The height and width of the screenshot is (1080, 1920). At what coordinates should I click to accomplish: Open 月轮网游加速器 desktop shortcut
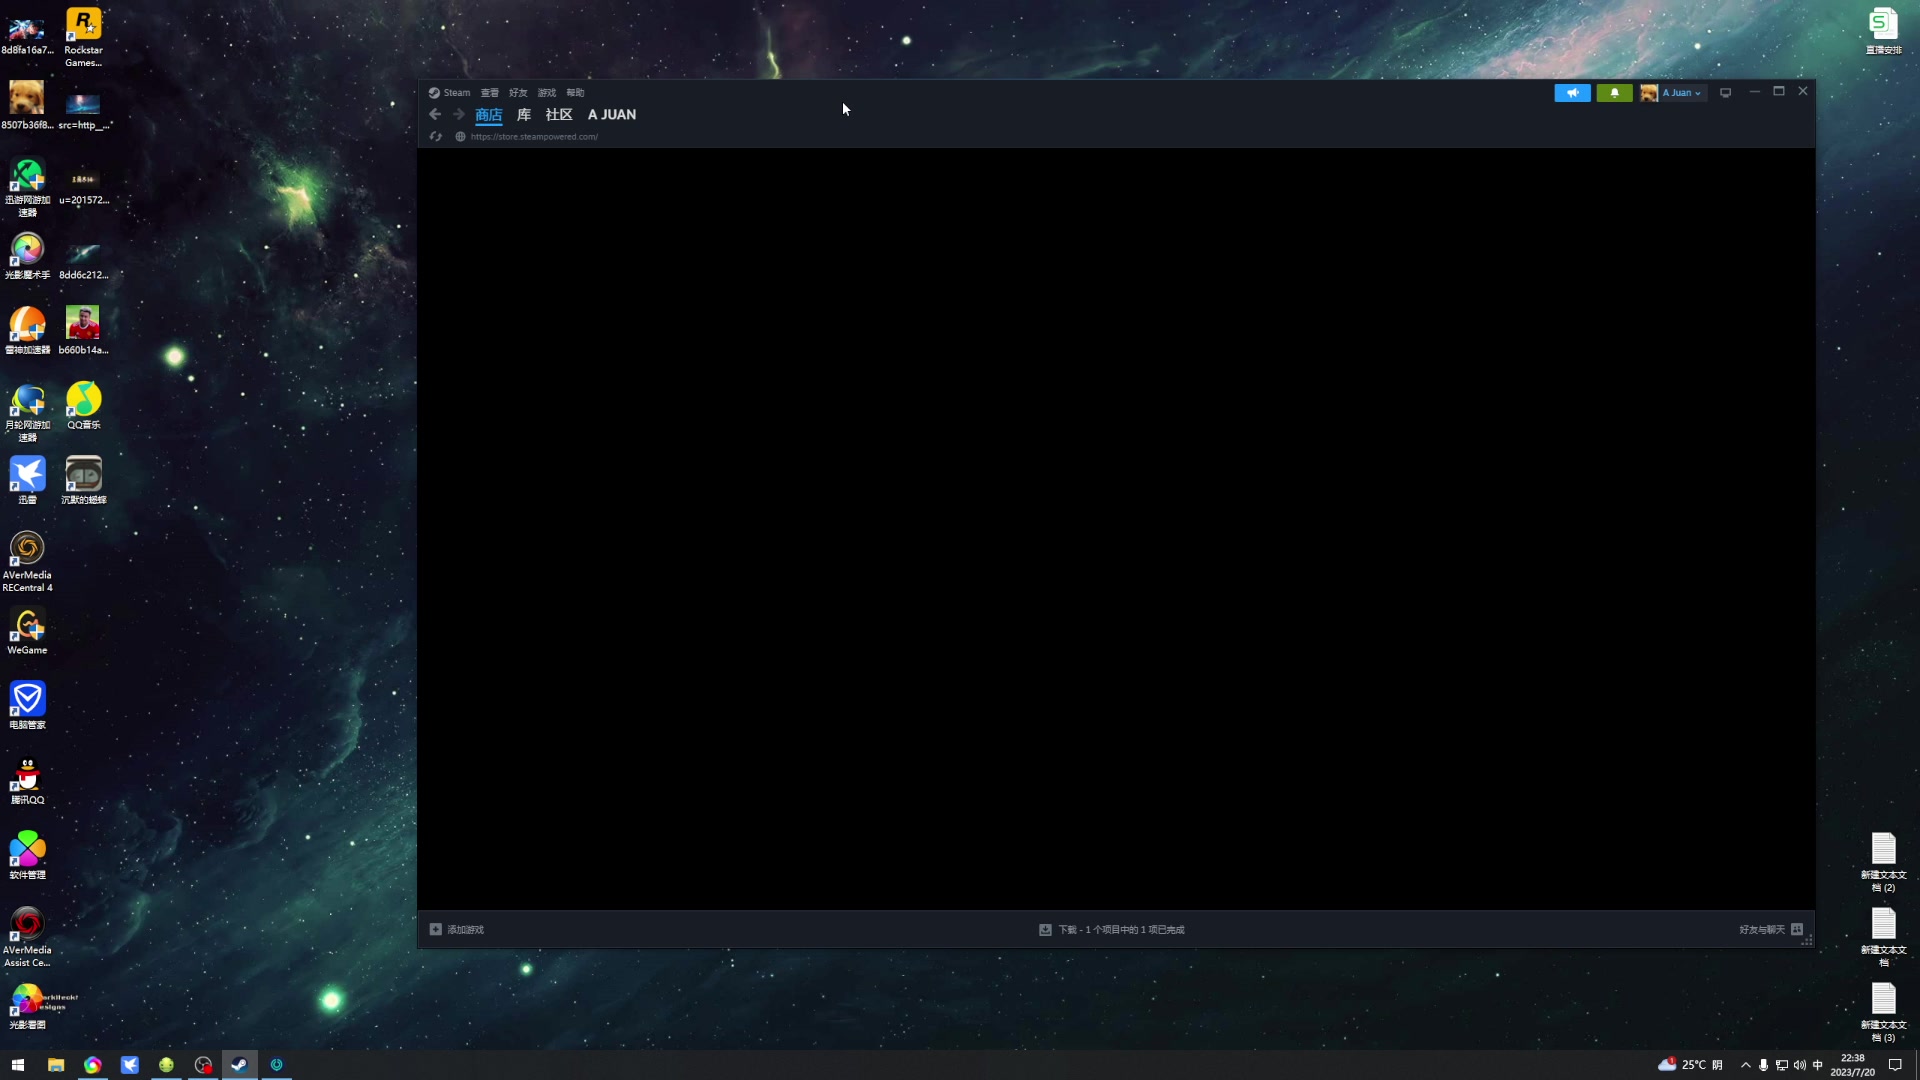pos(27,413)
